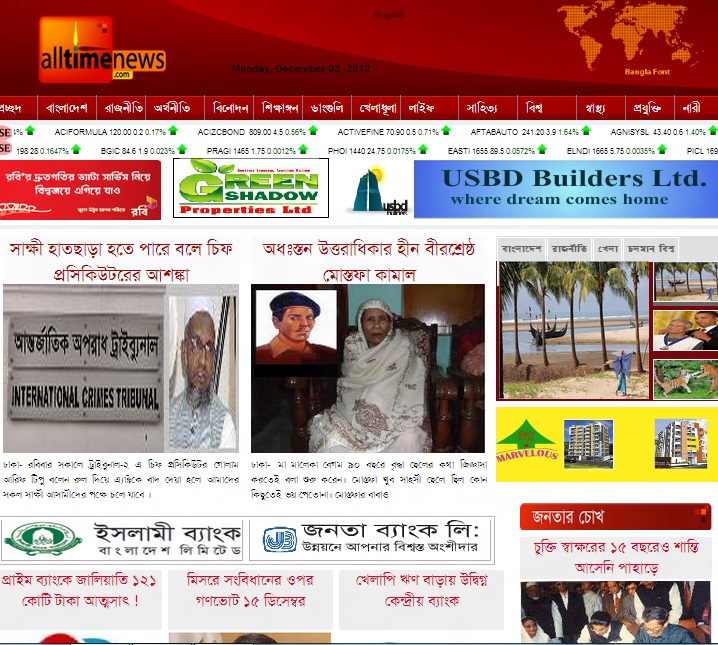Click the Janata Bank JB logo
The height and width of the screenshot is (645, 718).
pos(279,539)
